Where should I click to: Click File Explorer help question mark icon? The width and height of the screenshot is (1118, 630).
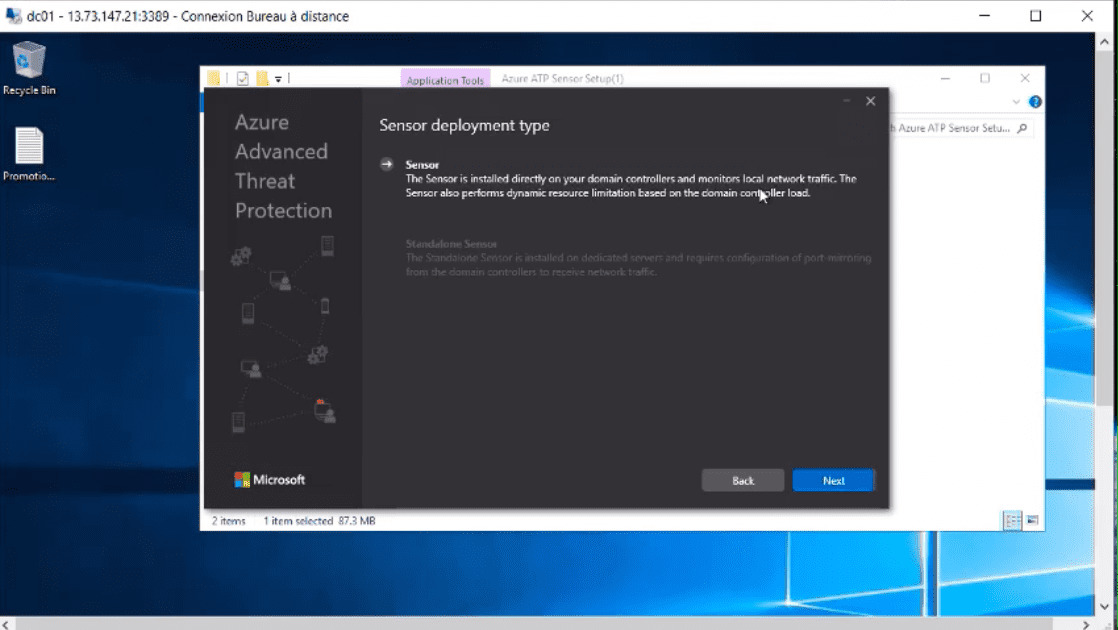point(1035,102)
